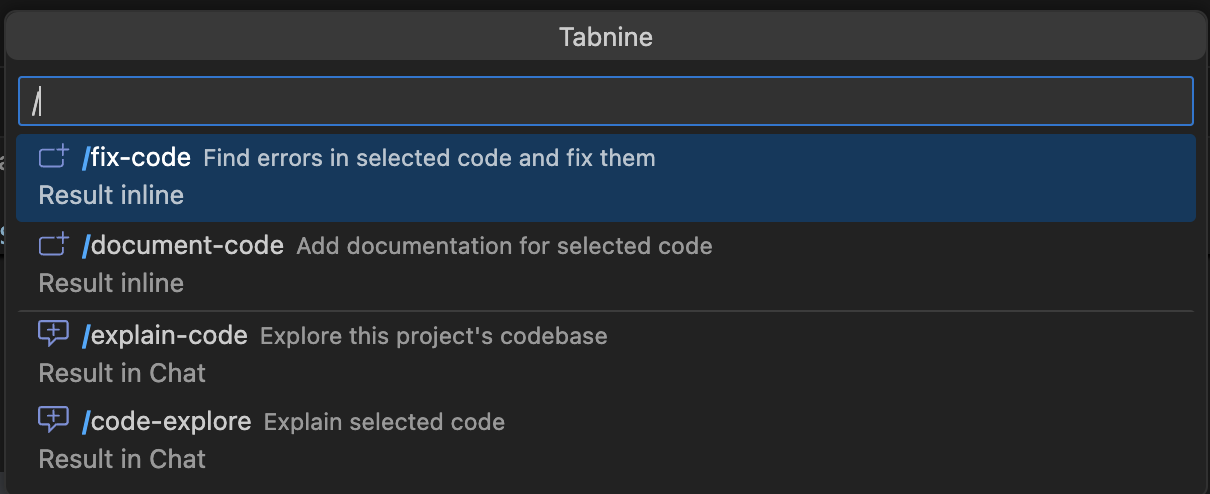Click the inline-result icon beside /fix-code

(53, 157)
